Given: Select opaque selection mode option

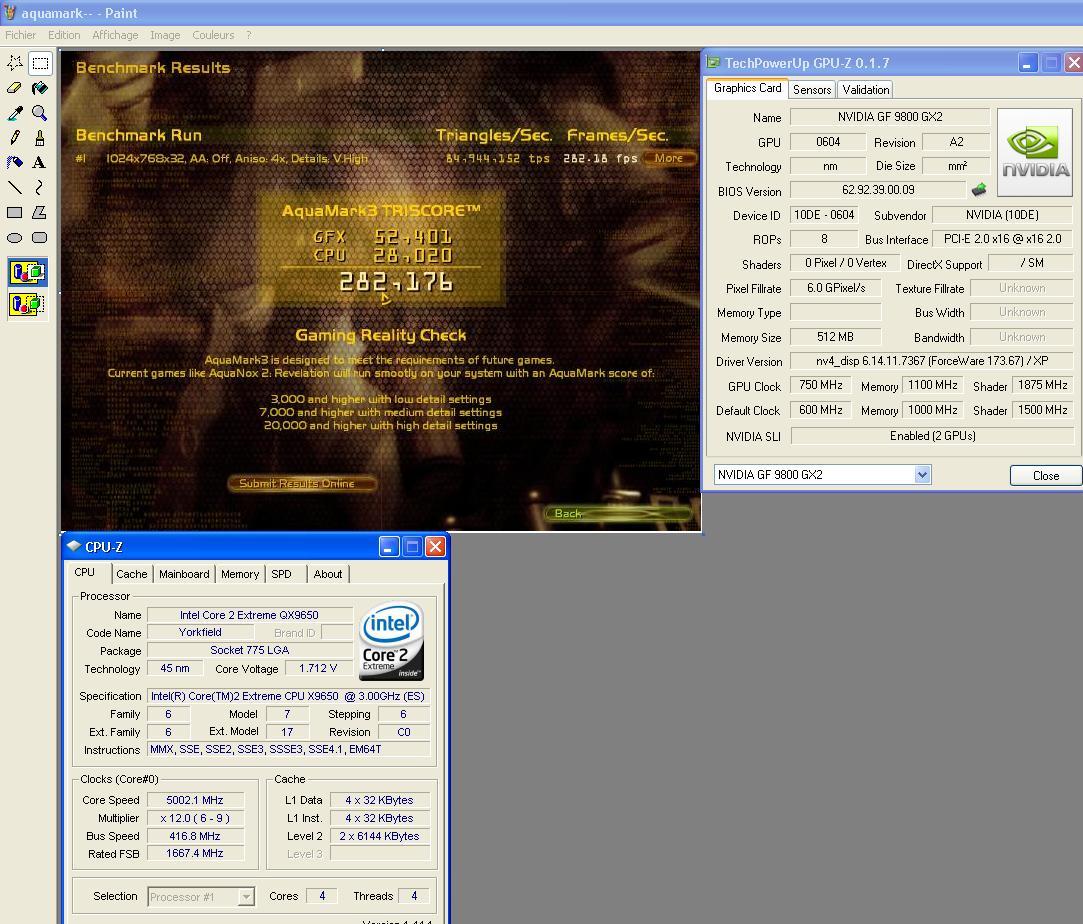Looking at the screenshot, I should pyautogui.click(x=28, y=272).
